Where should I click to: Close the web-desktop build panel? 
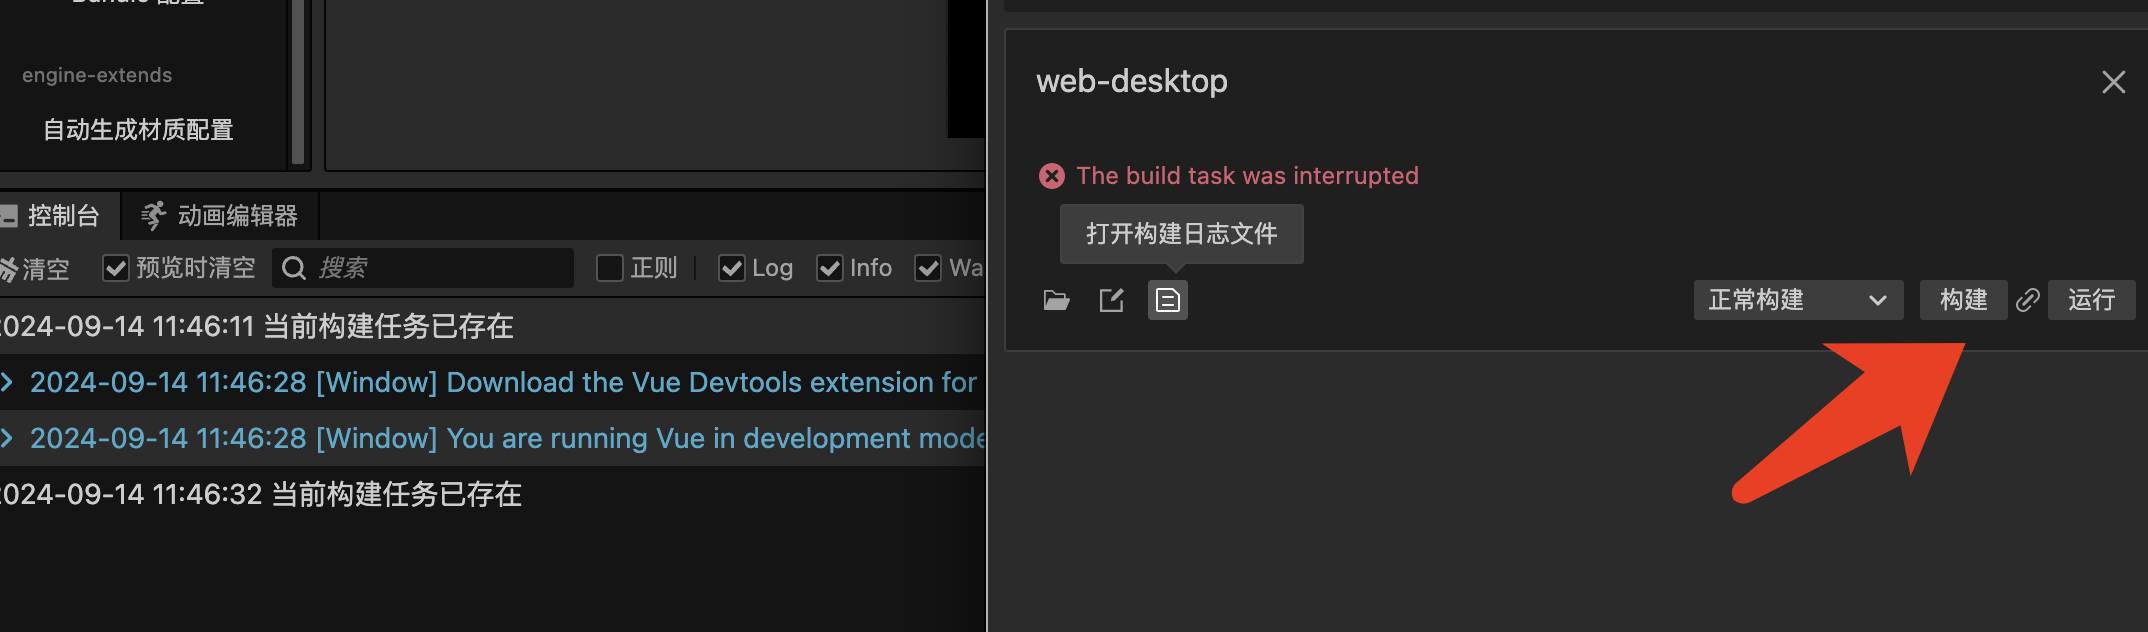click(2113, 82)
